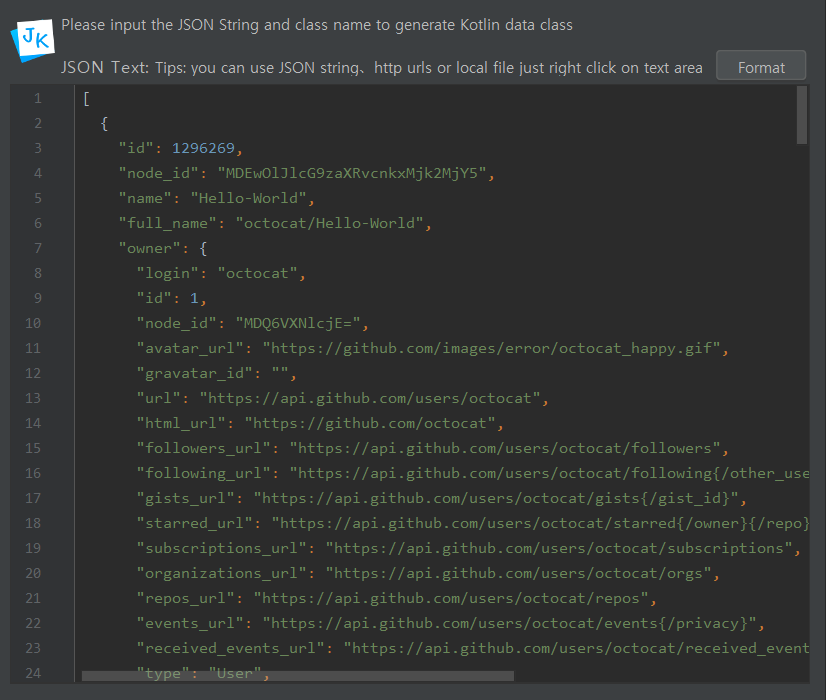Click the JSON Text tips label

[381, 67]
